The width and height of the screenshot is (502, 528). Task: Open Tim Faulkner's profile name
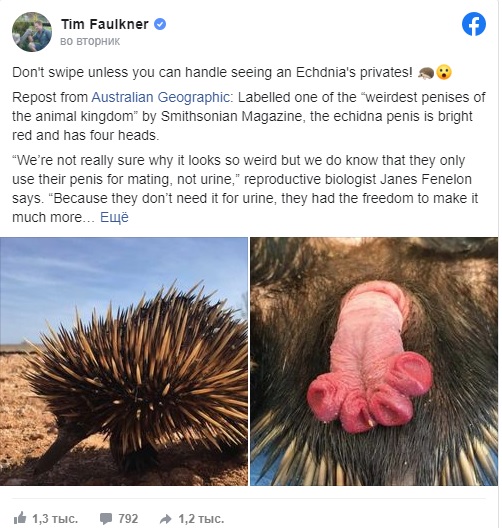click(x=104, y=24)
